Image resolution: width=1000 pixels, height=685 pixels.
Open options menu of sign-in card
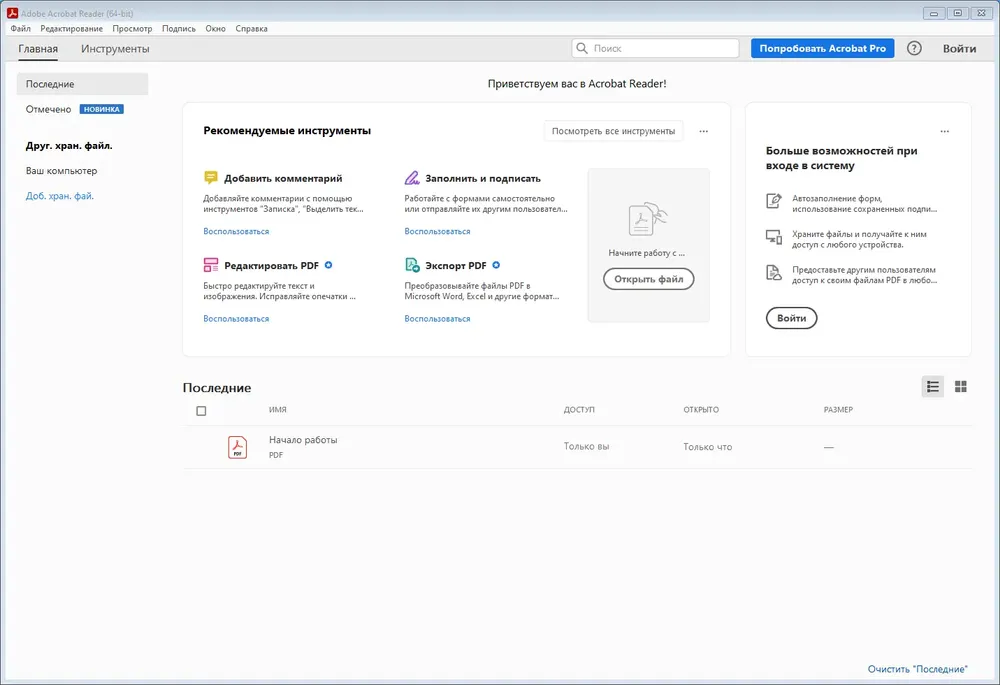pyautogui.click(x=945, y=131)
